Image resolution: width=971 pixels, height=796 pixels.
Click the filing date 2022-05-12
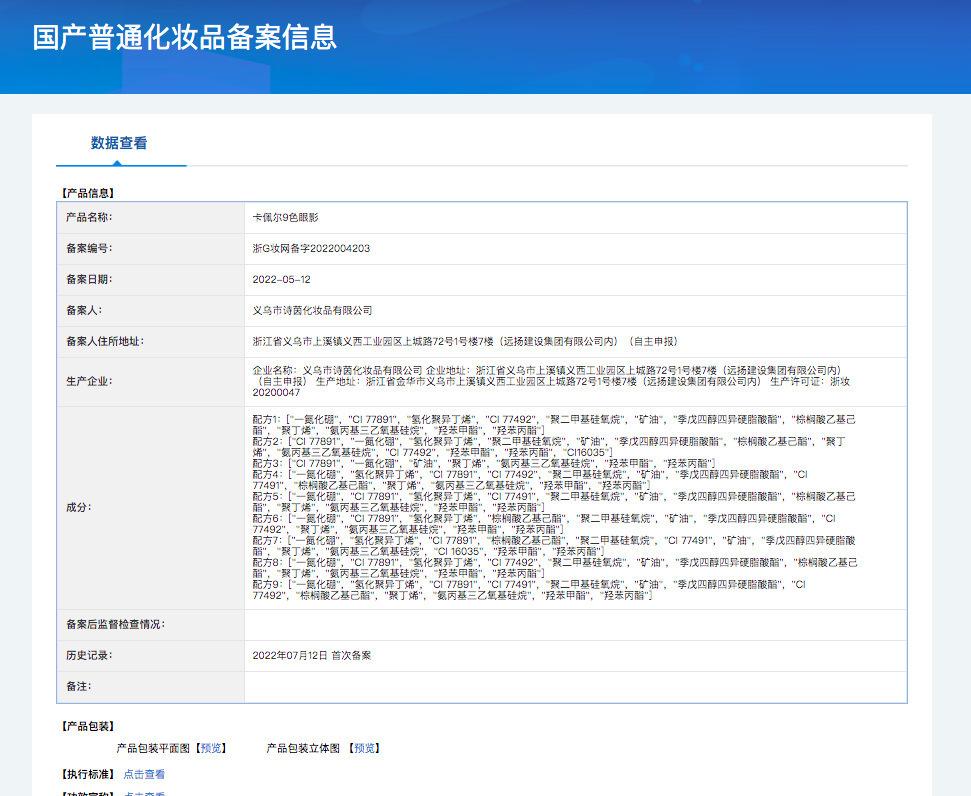[281, 280]
